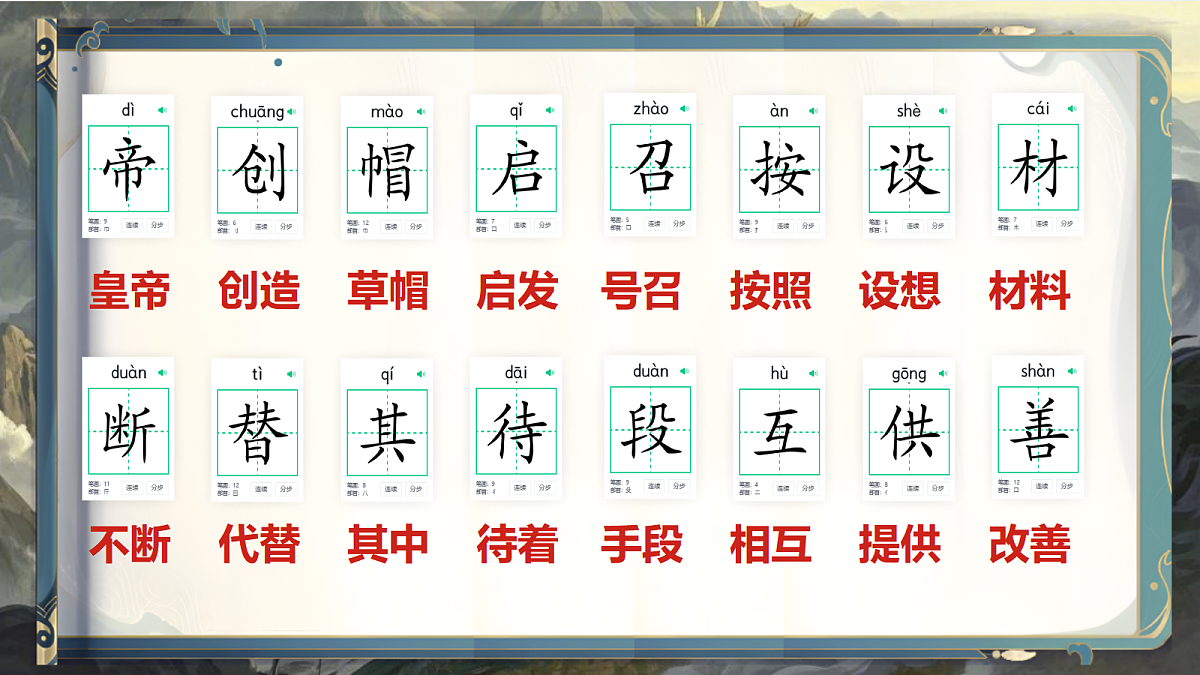Click the red word 相互
The width and height of the screenshot is (1200, 675).
(x=771, y=545)
